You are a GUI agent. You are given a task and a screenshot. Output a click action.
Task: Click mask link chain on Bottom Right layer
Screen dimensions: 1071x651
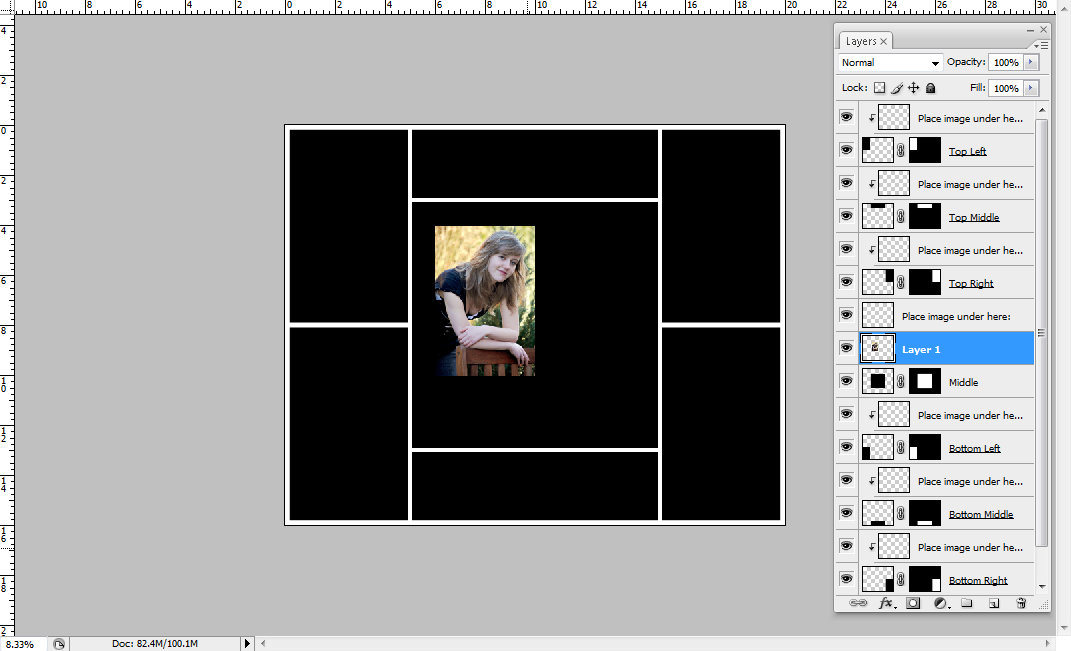[900, 580]
